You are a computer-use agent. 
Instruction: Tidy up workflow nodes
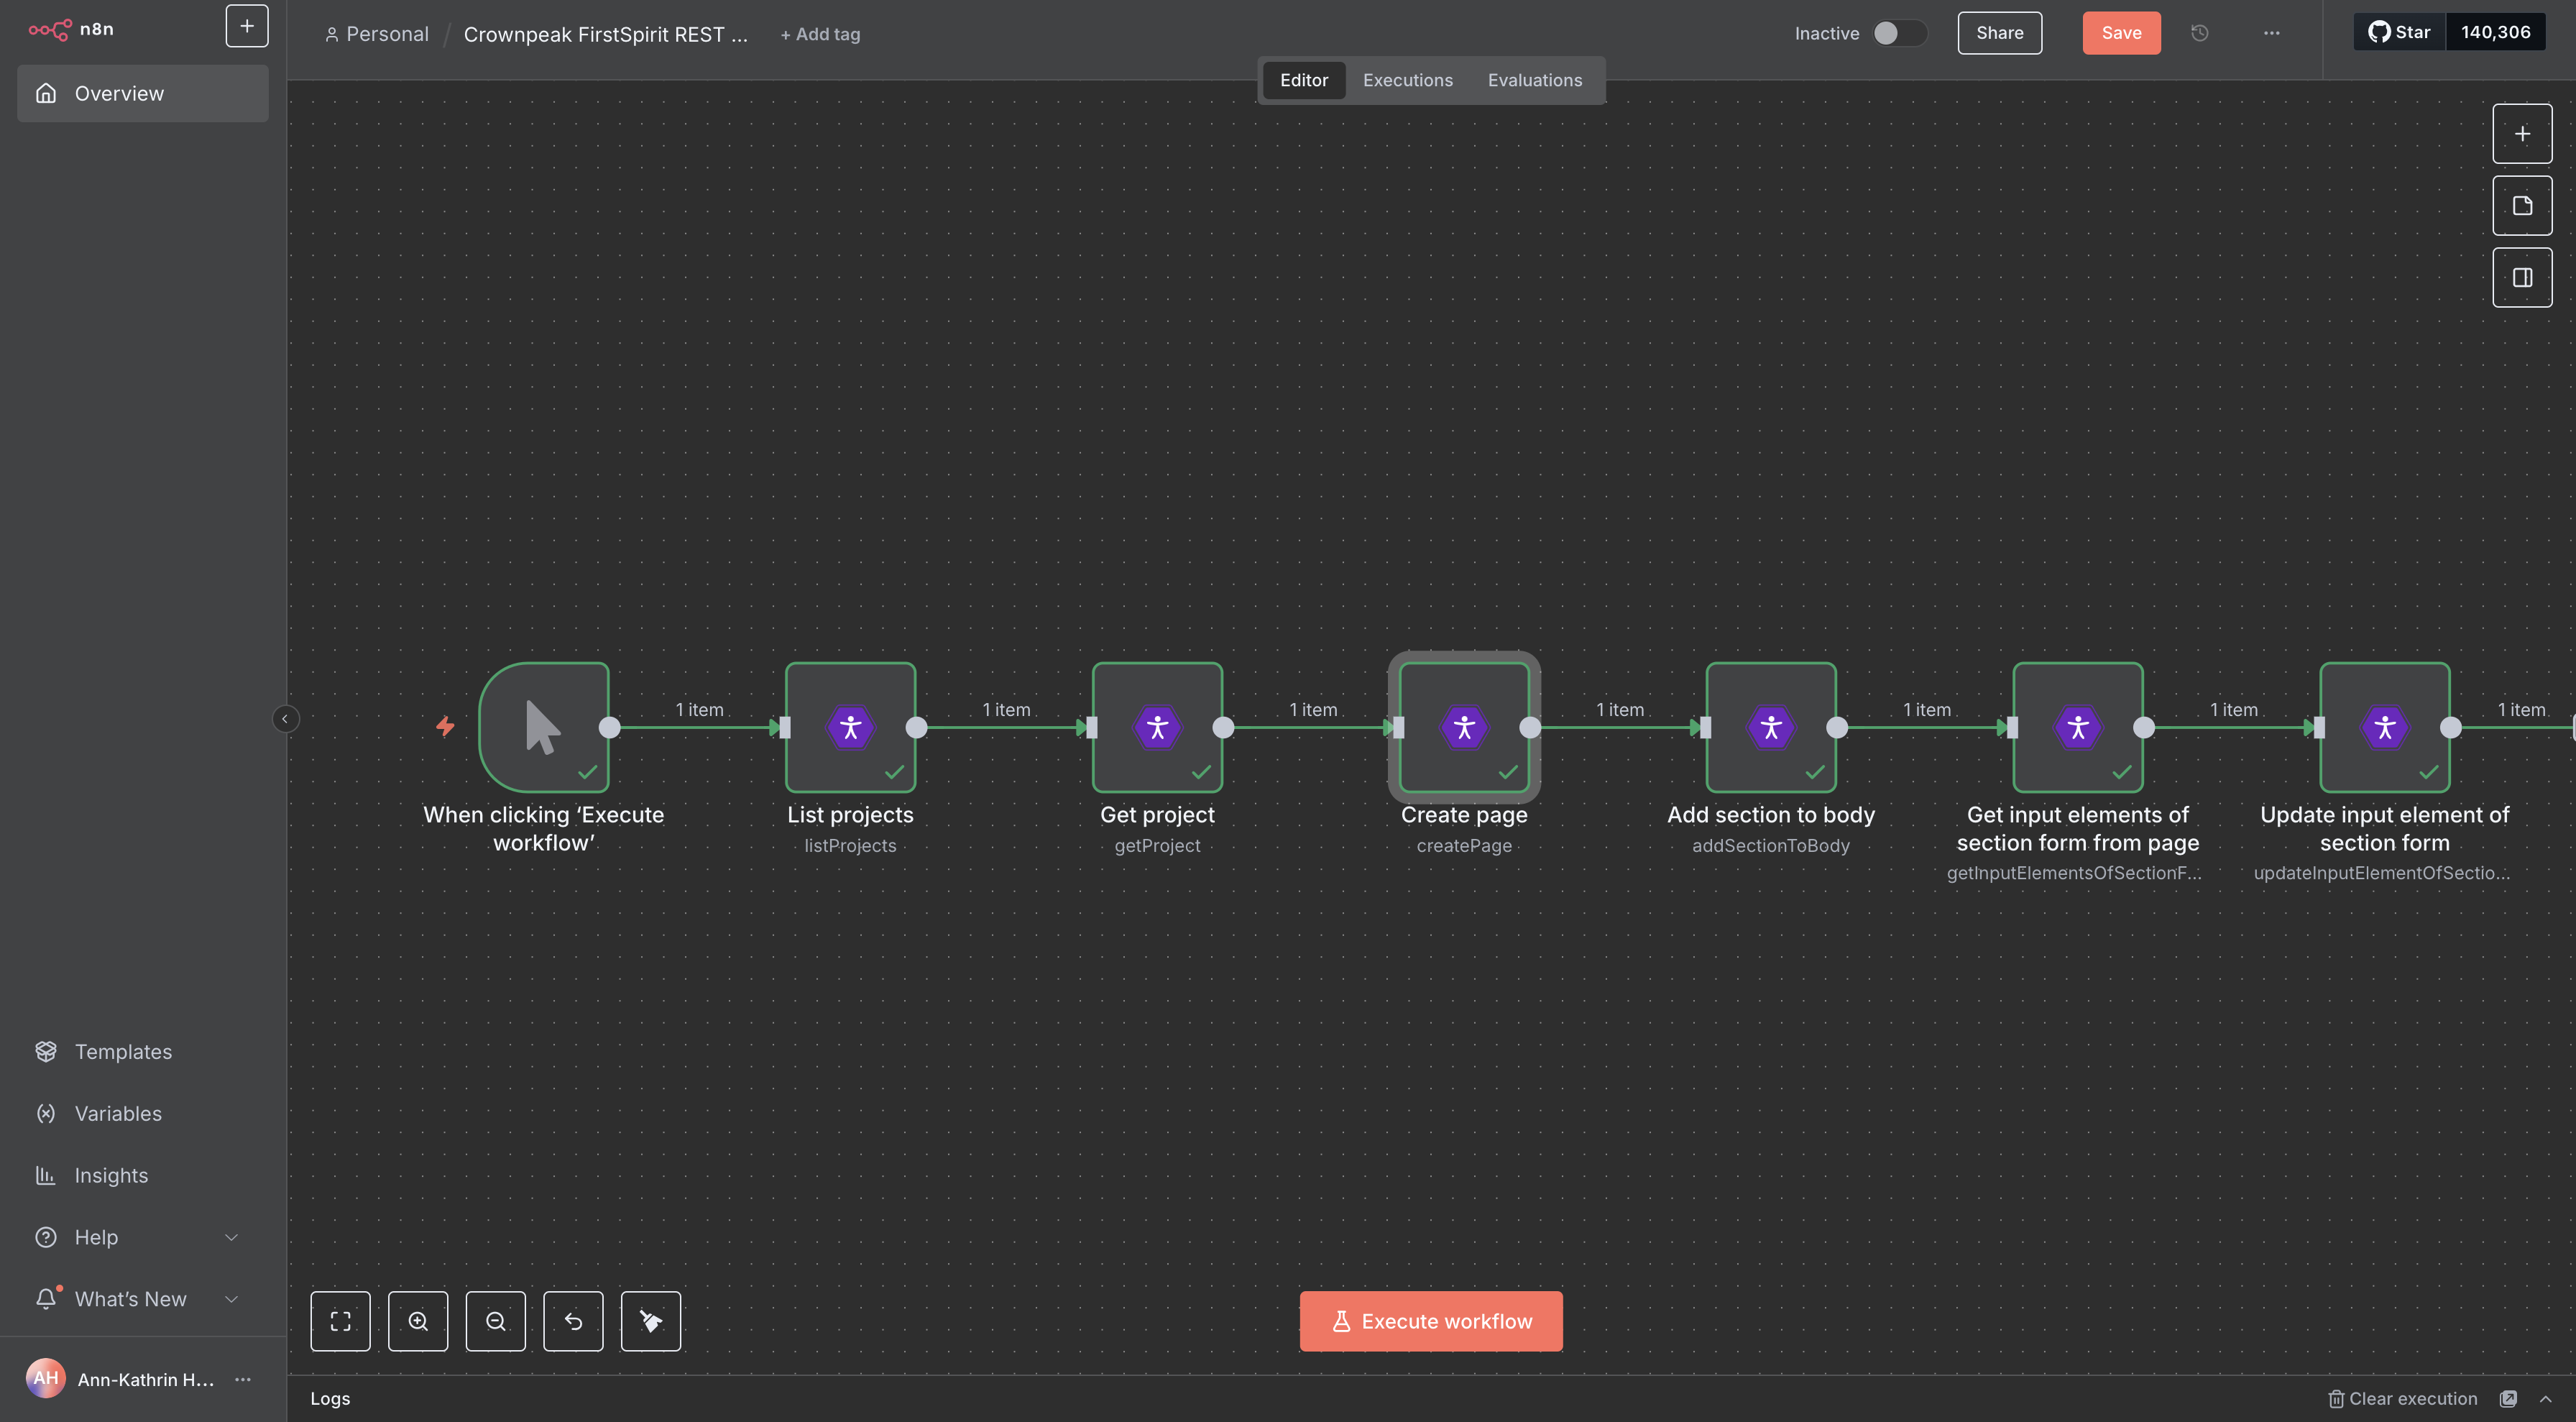click(x=651, y=1321)
